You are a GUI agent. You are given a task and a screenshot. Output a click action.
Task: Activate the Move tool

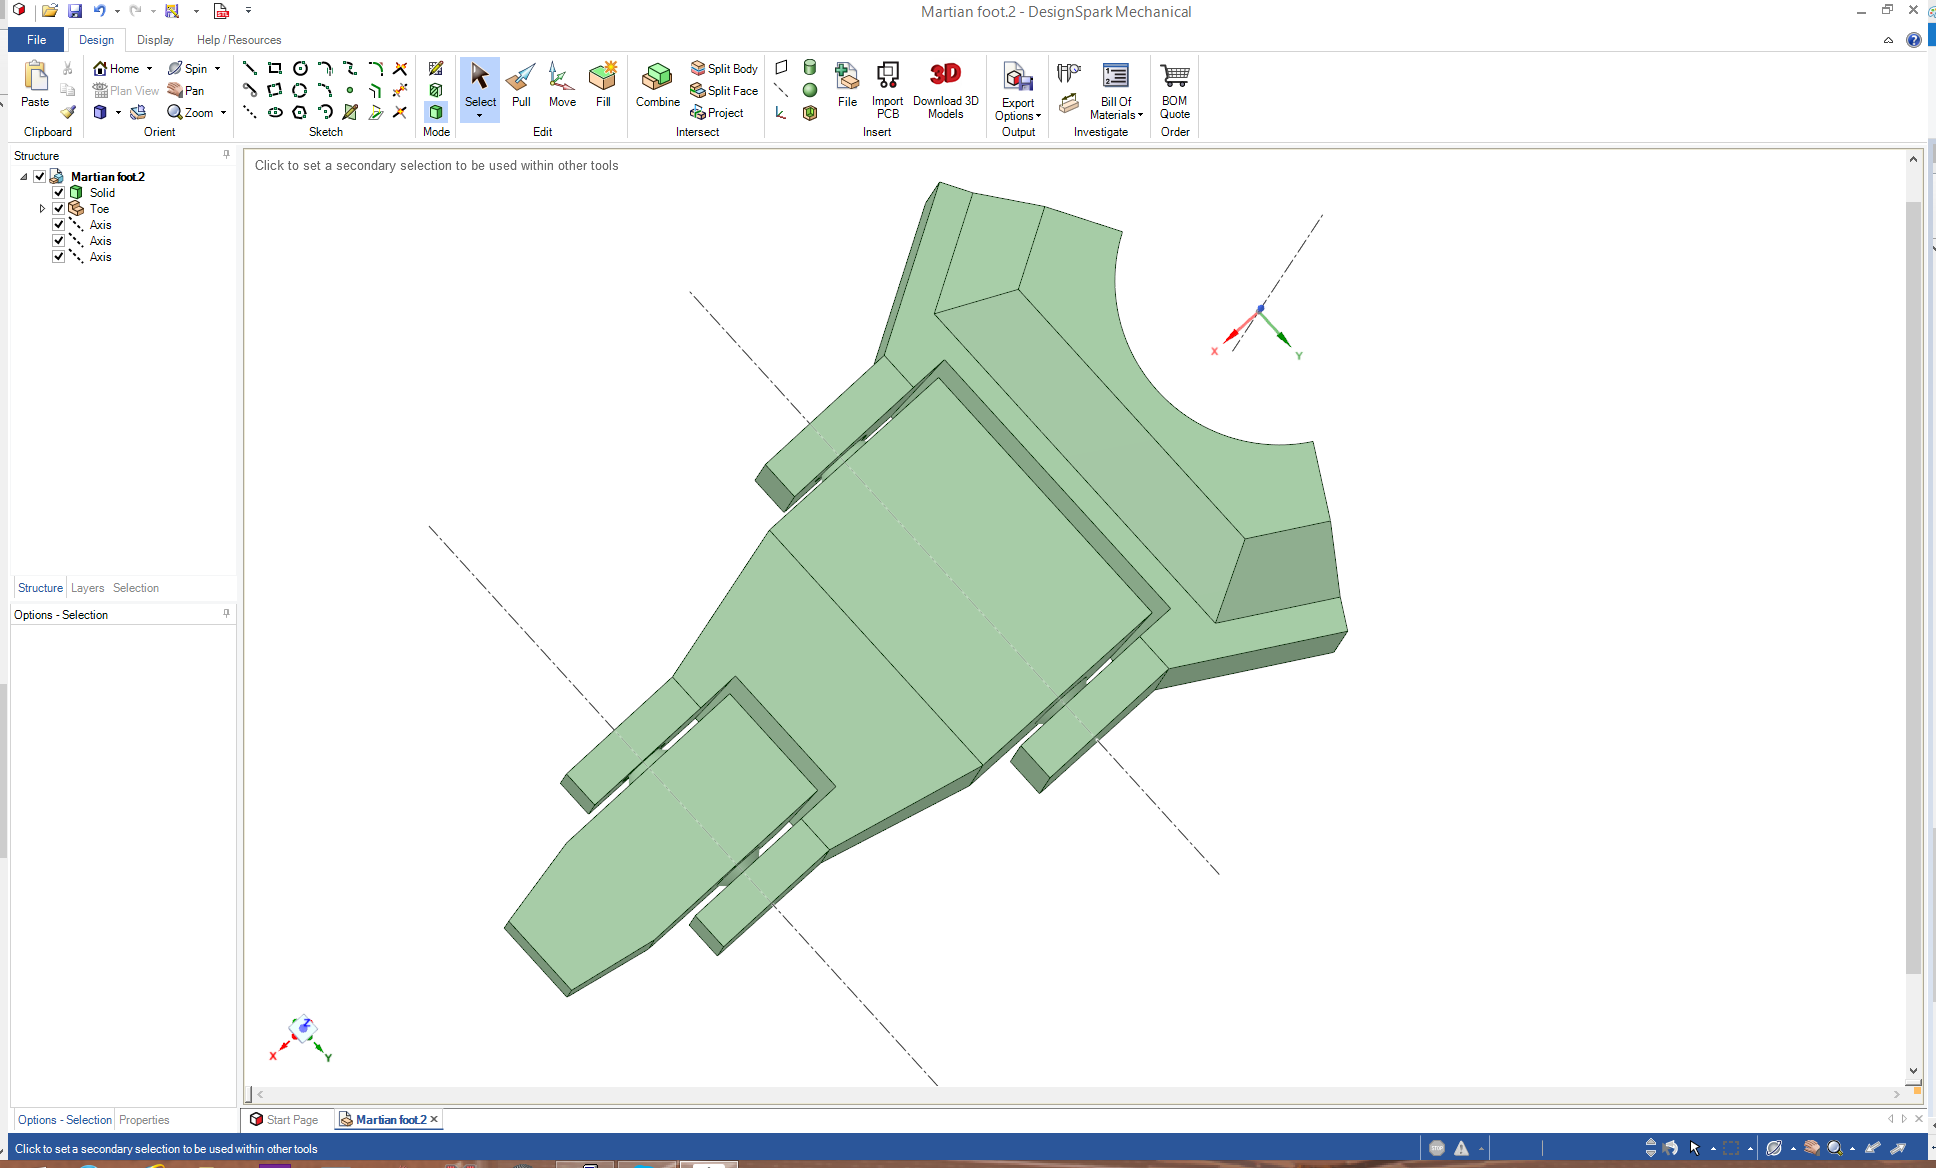pos(562,85)
